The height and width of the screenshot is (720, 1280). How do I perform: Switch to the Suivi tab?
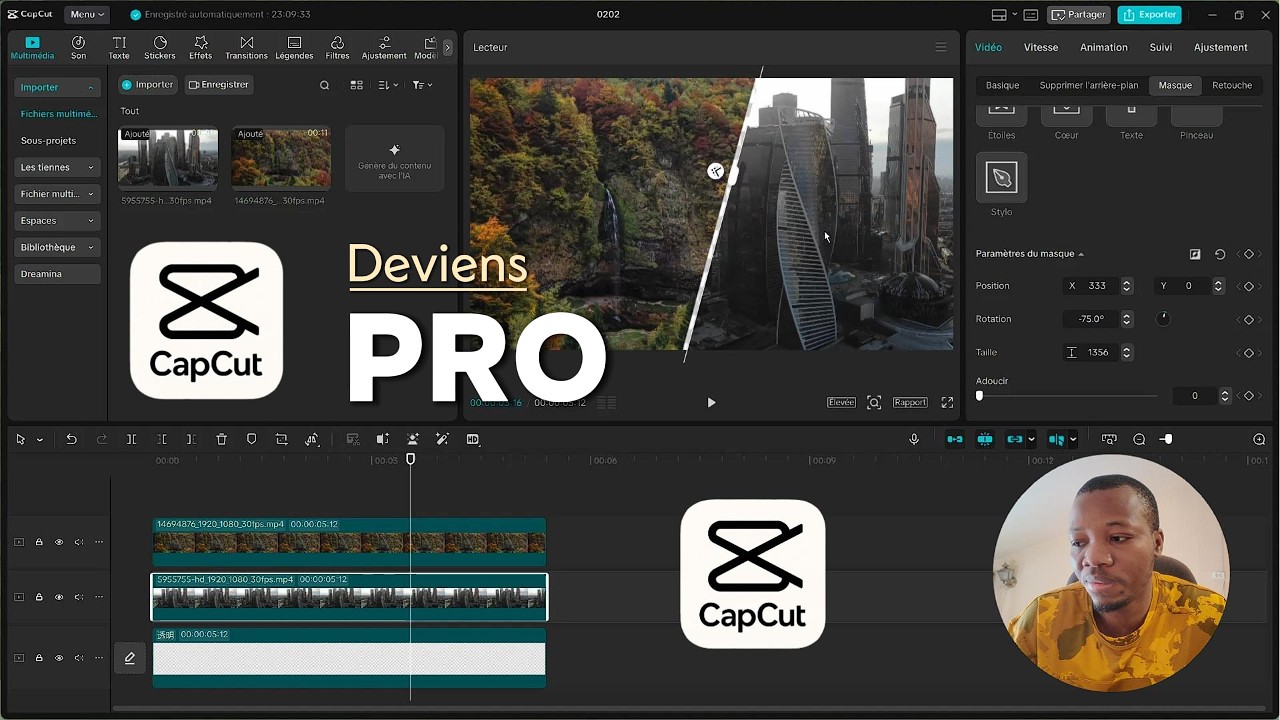(1160, 47)
